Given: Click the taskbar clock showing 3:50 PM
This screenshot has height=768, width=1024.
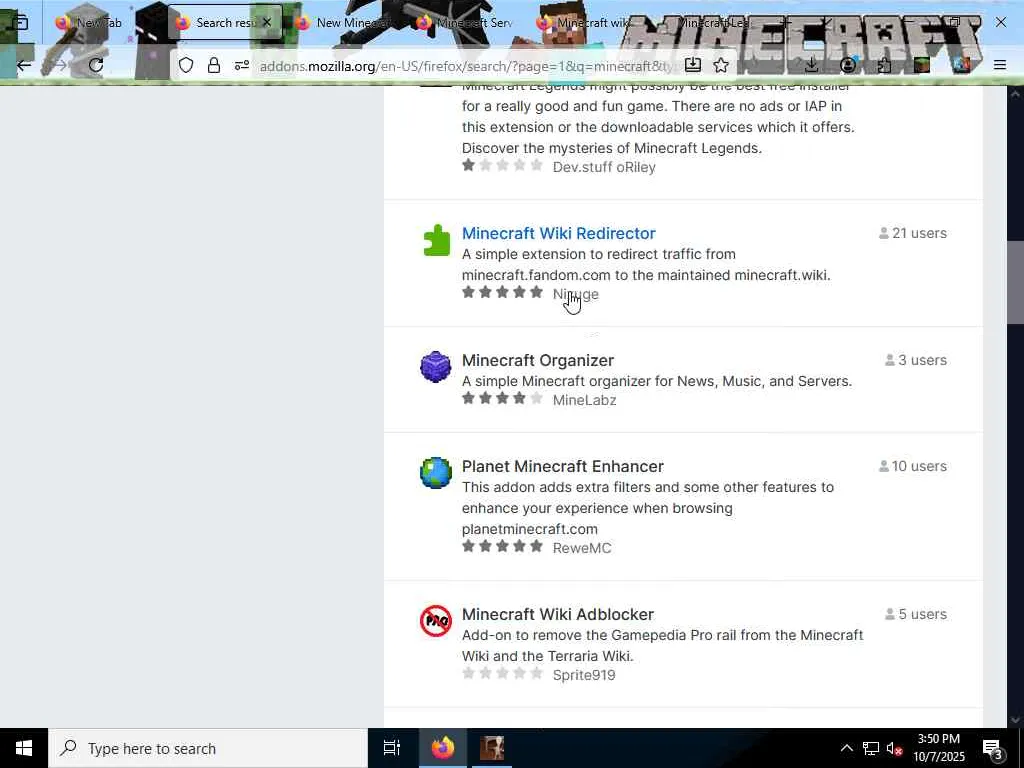Looking at the screenshot, I should (938, 748).
